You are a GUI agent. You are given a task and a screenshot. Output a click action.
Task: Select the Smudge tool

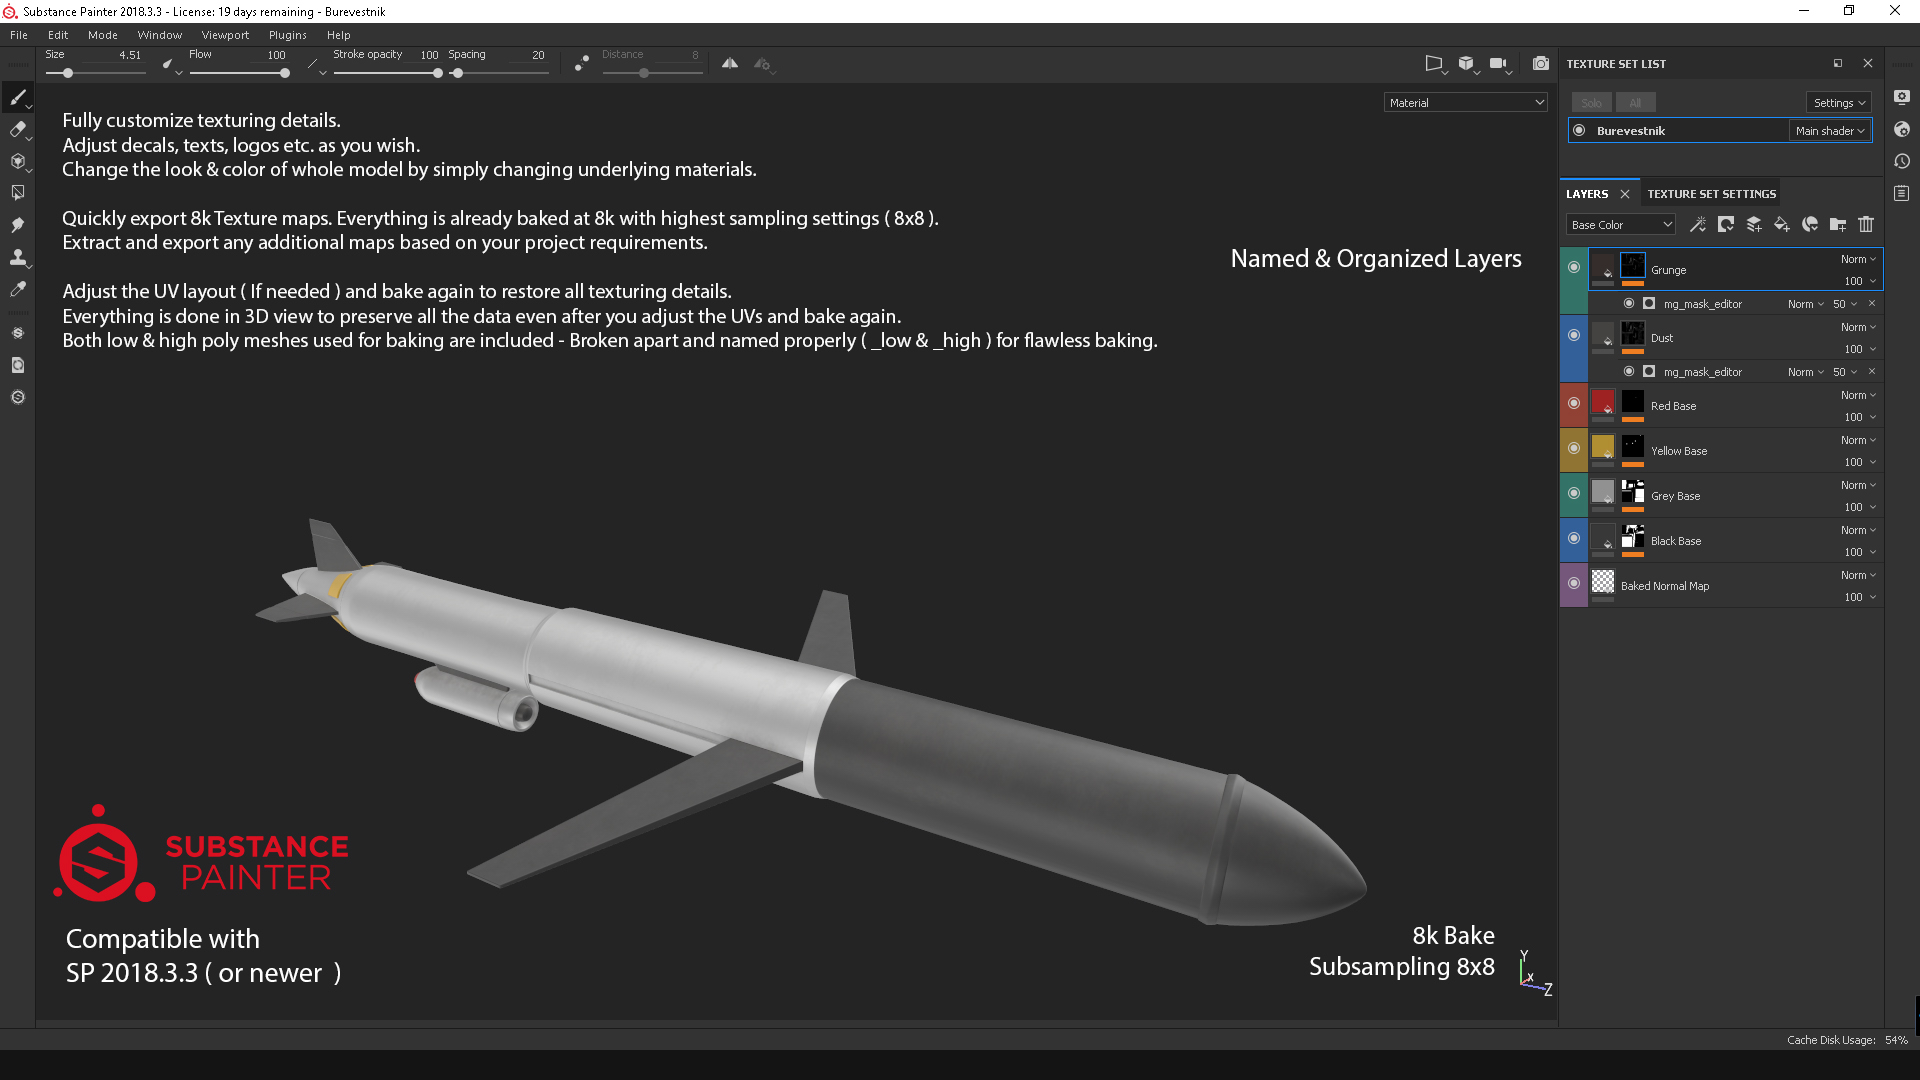pyautogui.click(x=18, y=225)
